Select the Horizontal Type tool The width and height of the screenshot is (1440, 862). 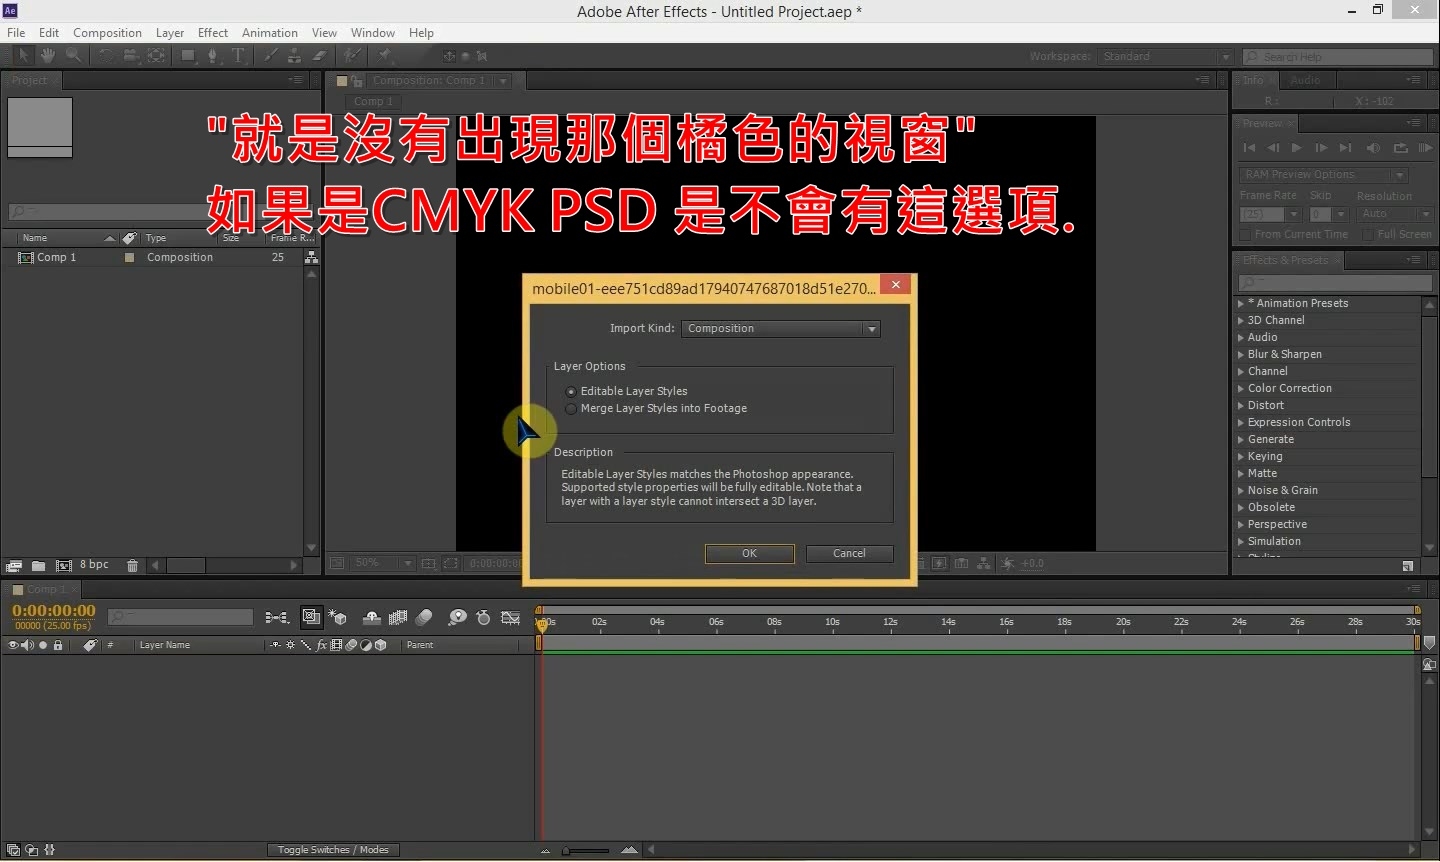pos(238,56)
